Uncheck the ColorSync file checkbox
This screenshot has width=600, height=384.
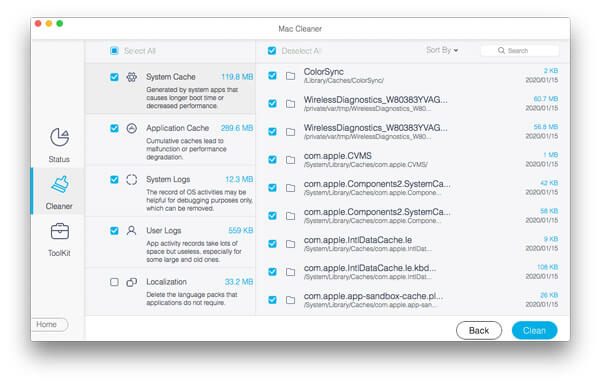click(x=272, y=76)
